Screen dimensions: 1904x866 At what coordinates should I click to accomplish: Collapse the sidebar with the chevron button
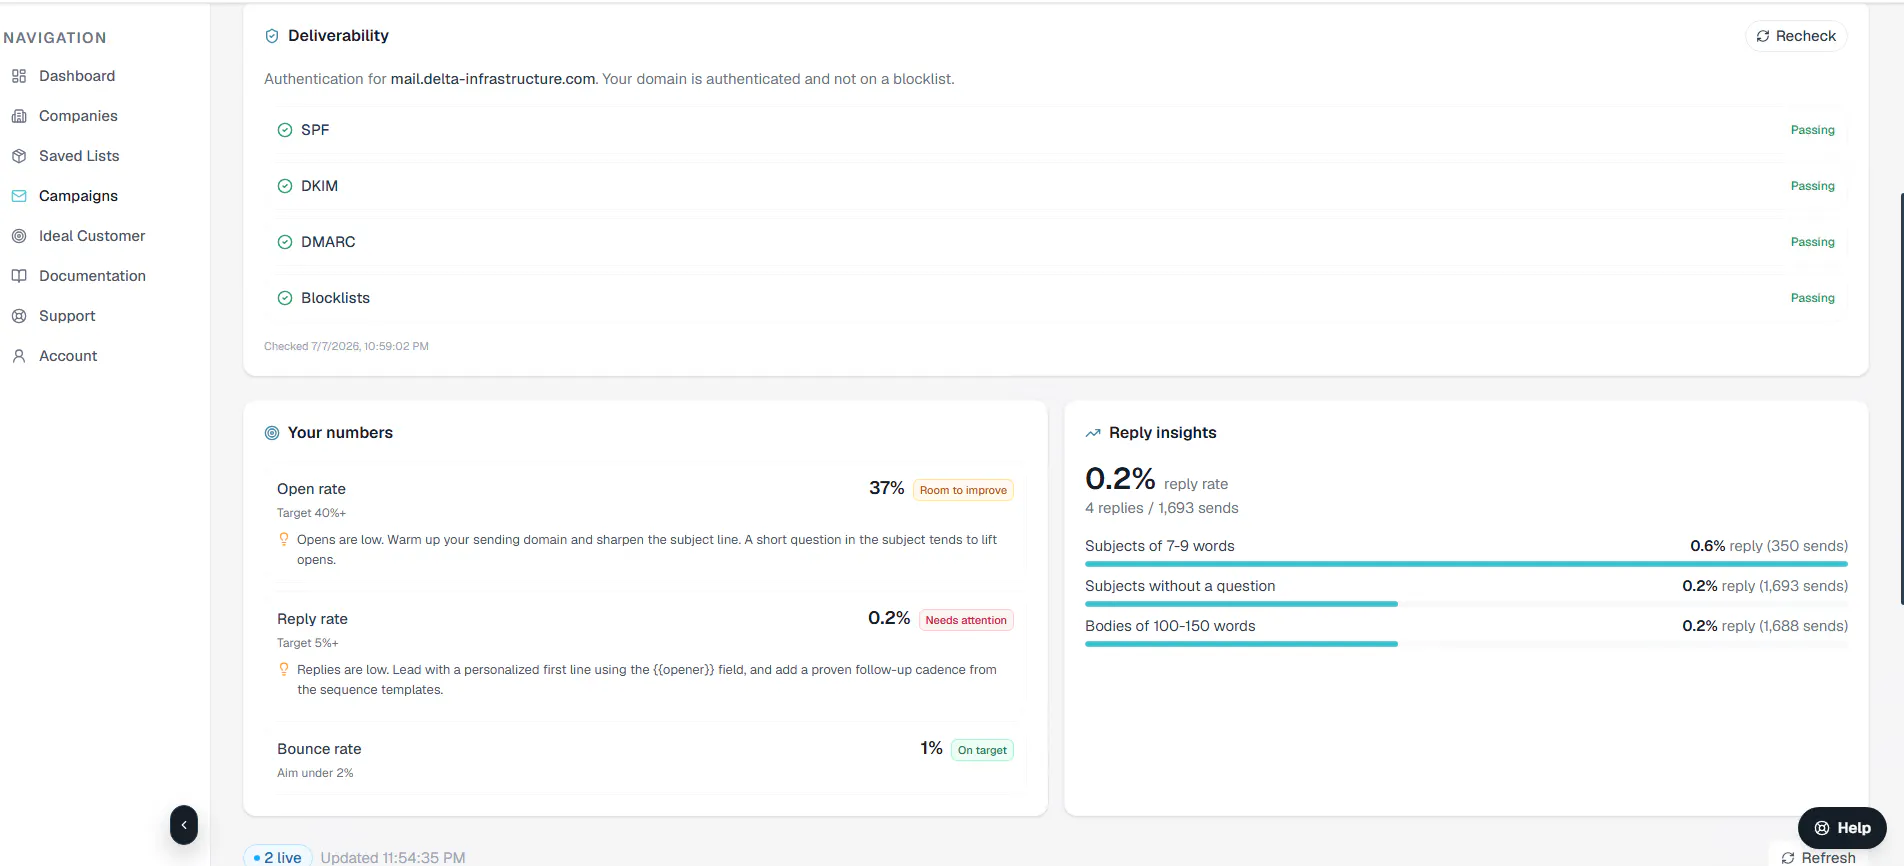pos(184,825)
